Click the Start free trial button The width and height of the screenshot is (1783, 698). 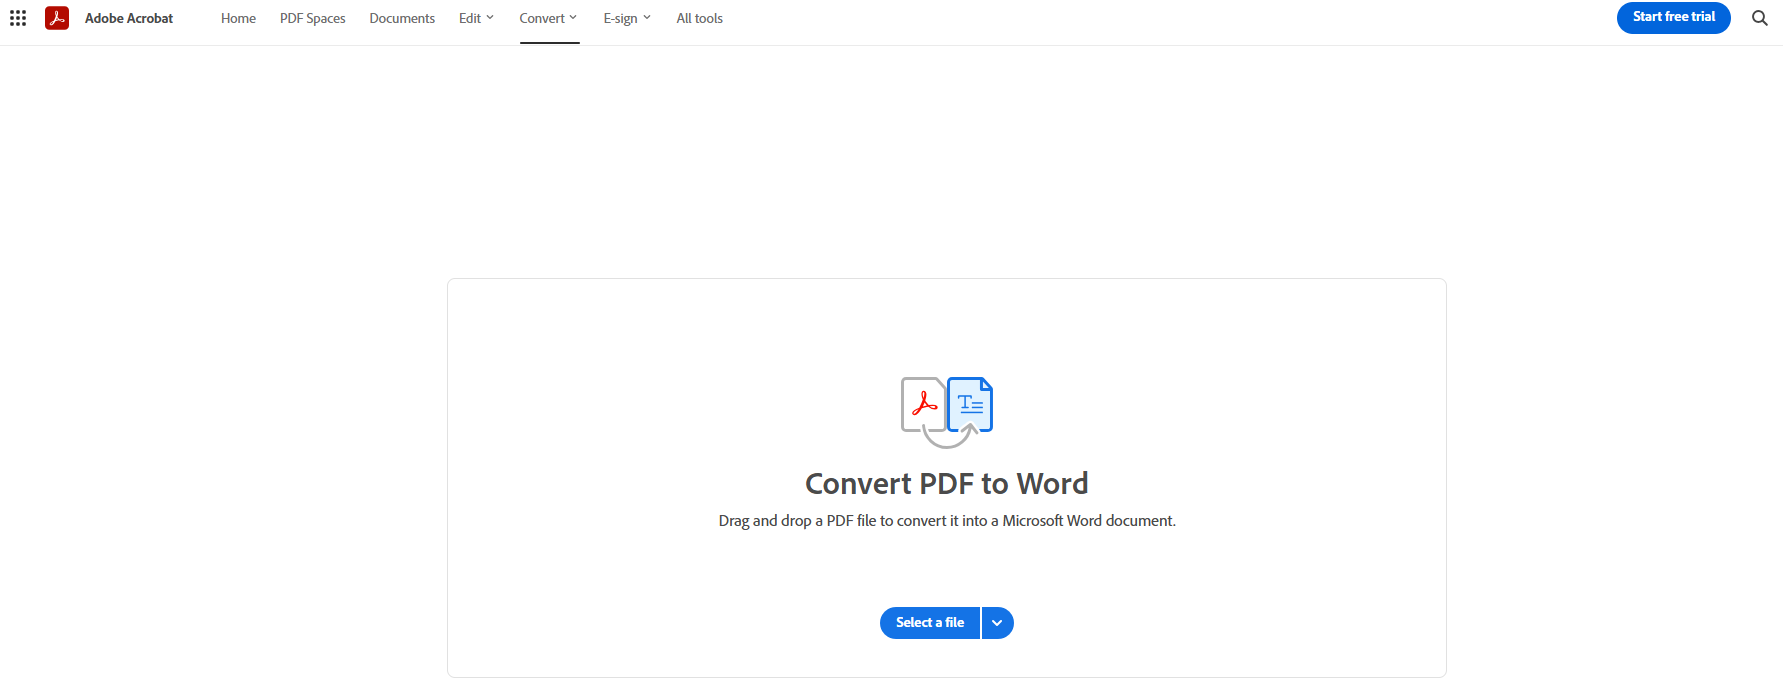1673,17
